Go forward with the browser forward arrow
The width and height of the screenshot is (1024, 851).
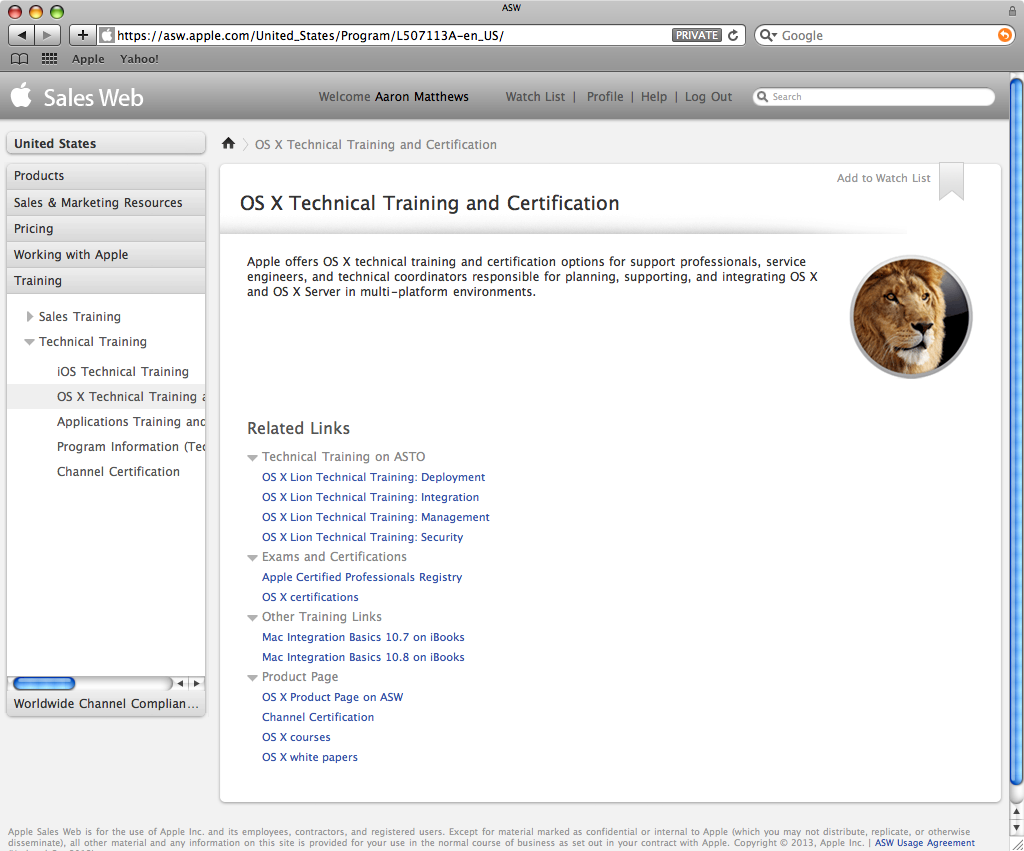coord(47,35)
